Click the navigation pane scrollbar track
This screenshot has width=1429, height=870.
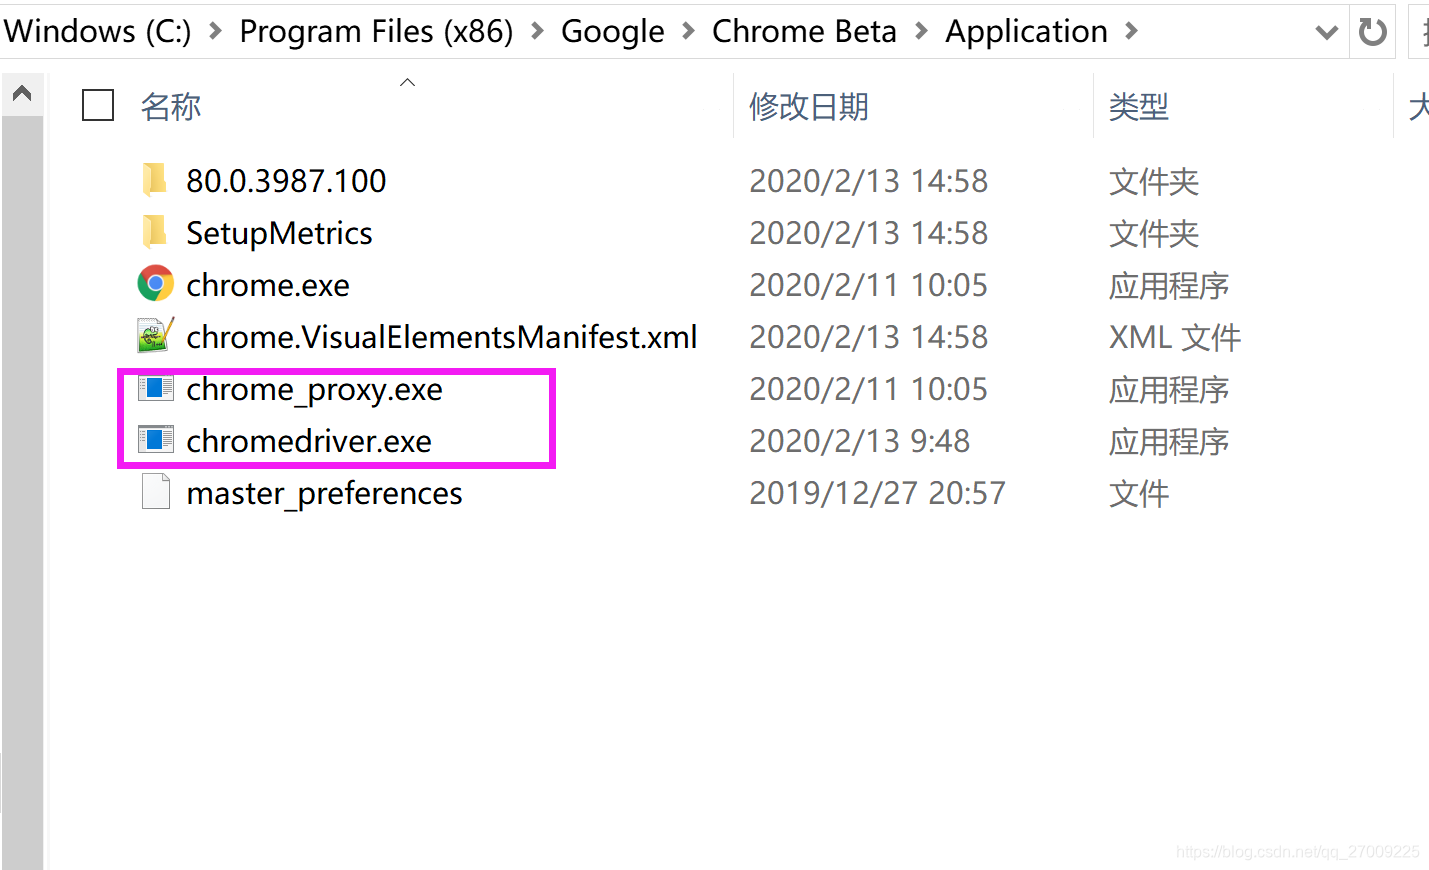coord(22,492)
